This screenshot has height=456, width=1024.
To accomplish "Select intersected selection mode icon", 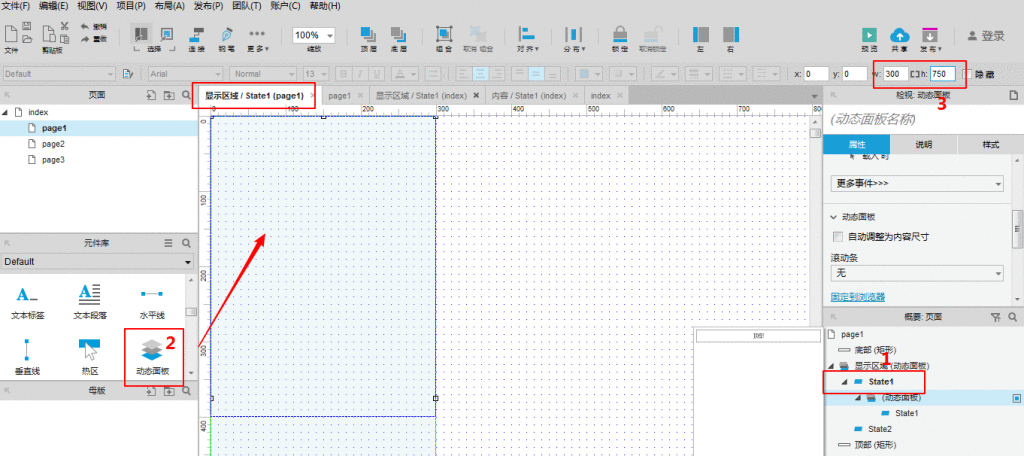I will click(x=139, y=34).
